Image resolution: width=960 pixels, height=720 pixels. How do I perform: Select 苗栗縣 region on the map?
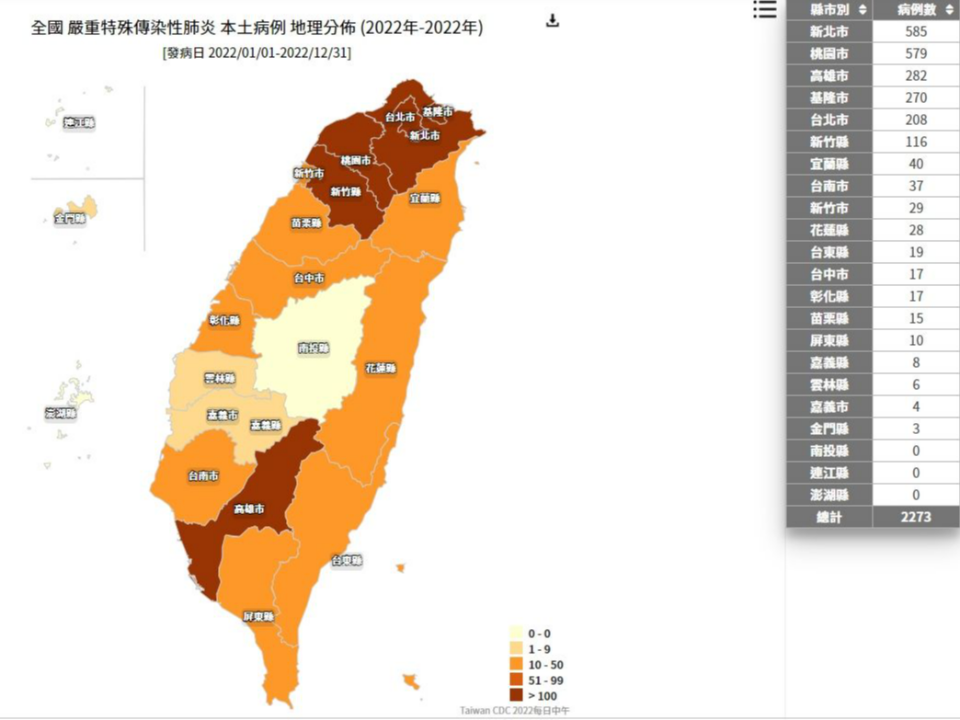point(306,223)
